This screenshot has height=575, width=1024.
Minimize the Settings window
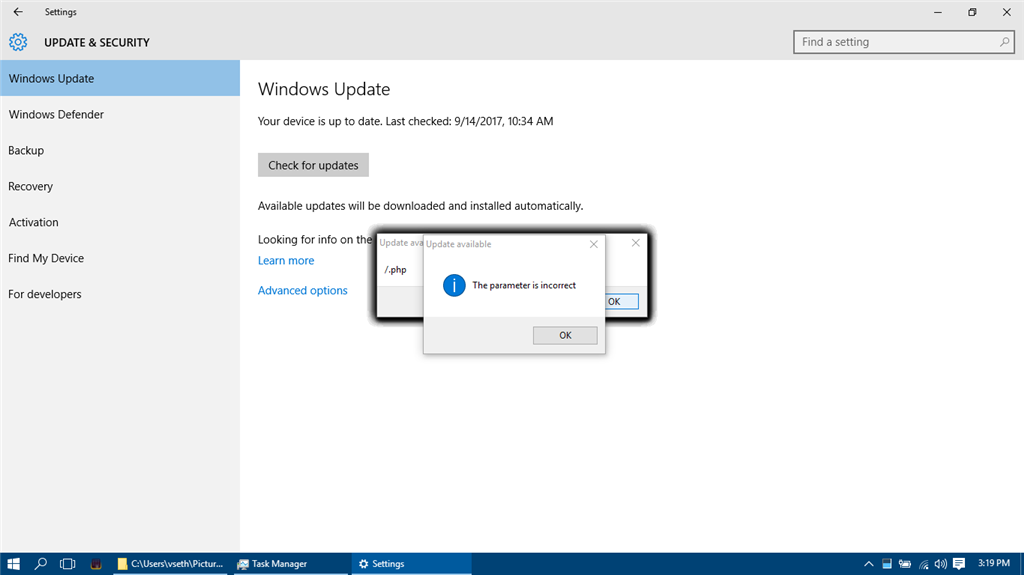[x=938, y=12]
